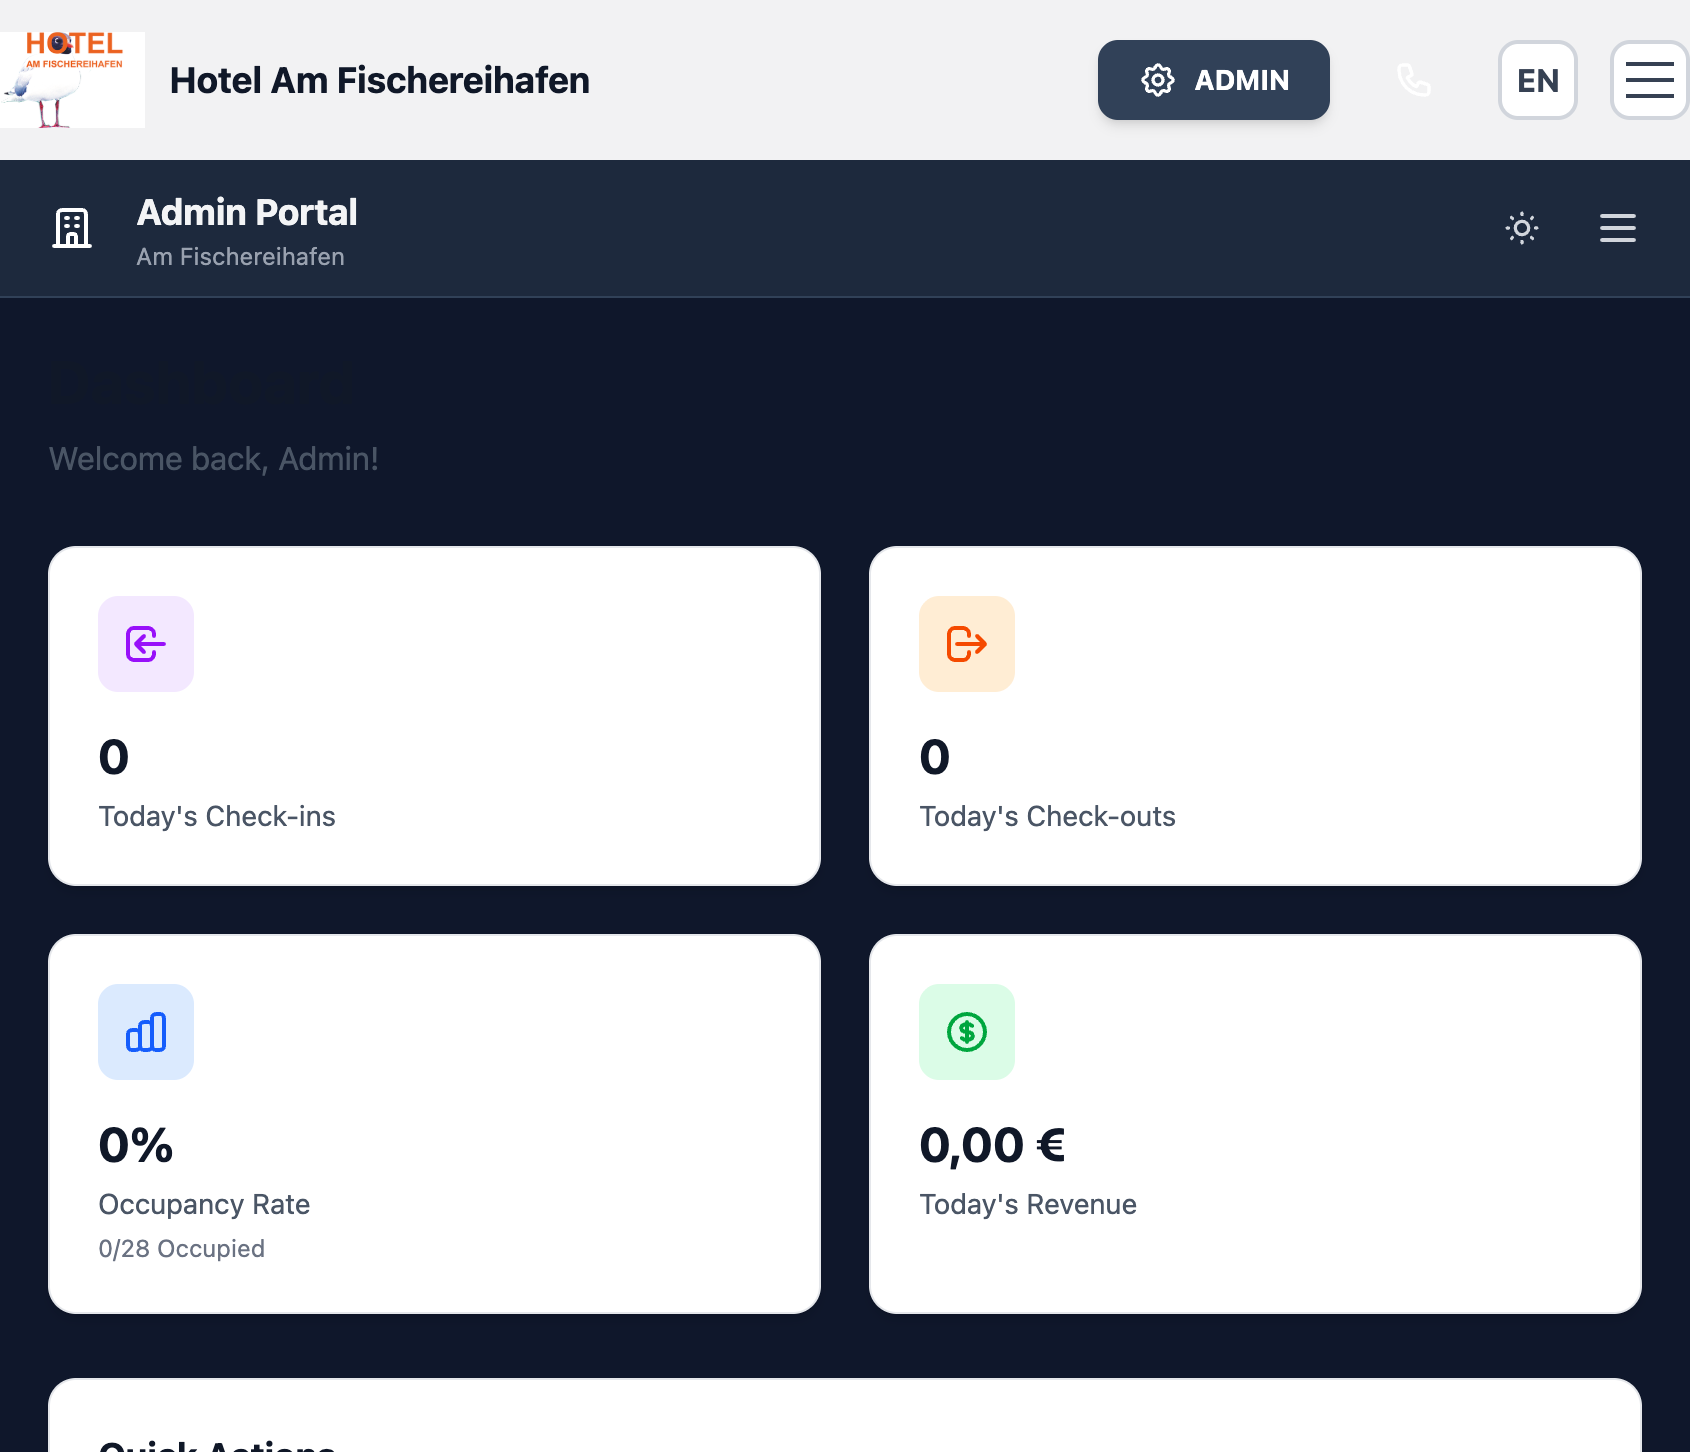
Task: Select the Admin Portal heading
Action: [246, 212]
